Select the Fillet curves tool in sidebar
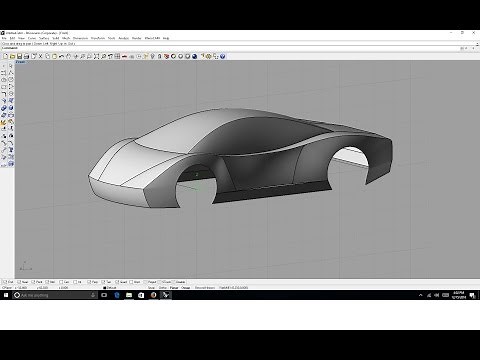 [x=4, y=94]
